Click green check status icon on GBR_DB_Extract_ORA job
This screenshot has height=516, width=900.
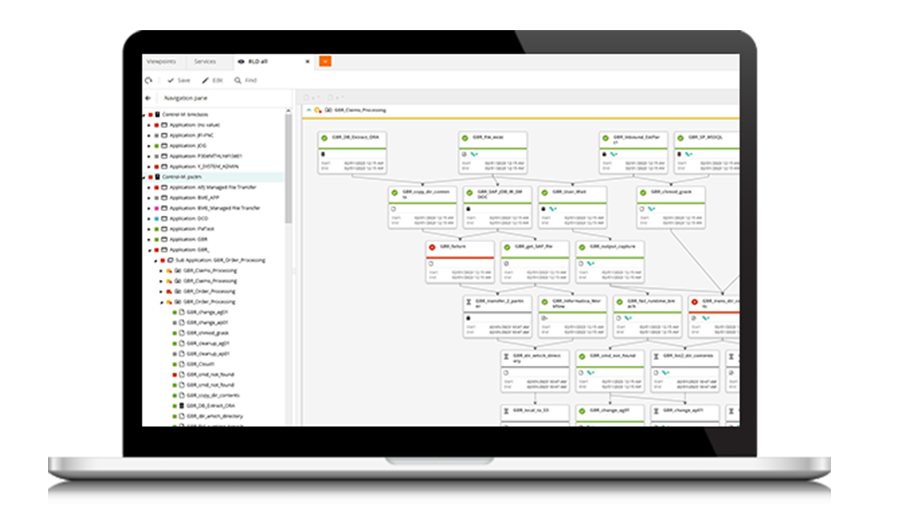[x=325, y=137]
